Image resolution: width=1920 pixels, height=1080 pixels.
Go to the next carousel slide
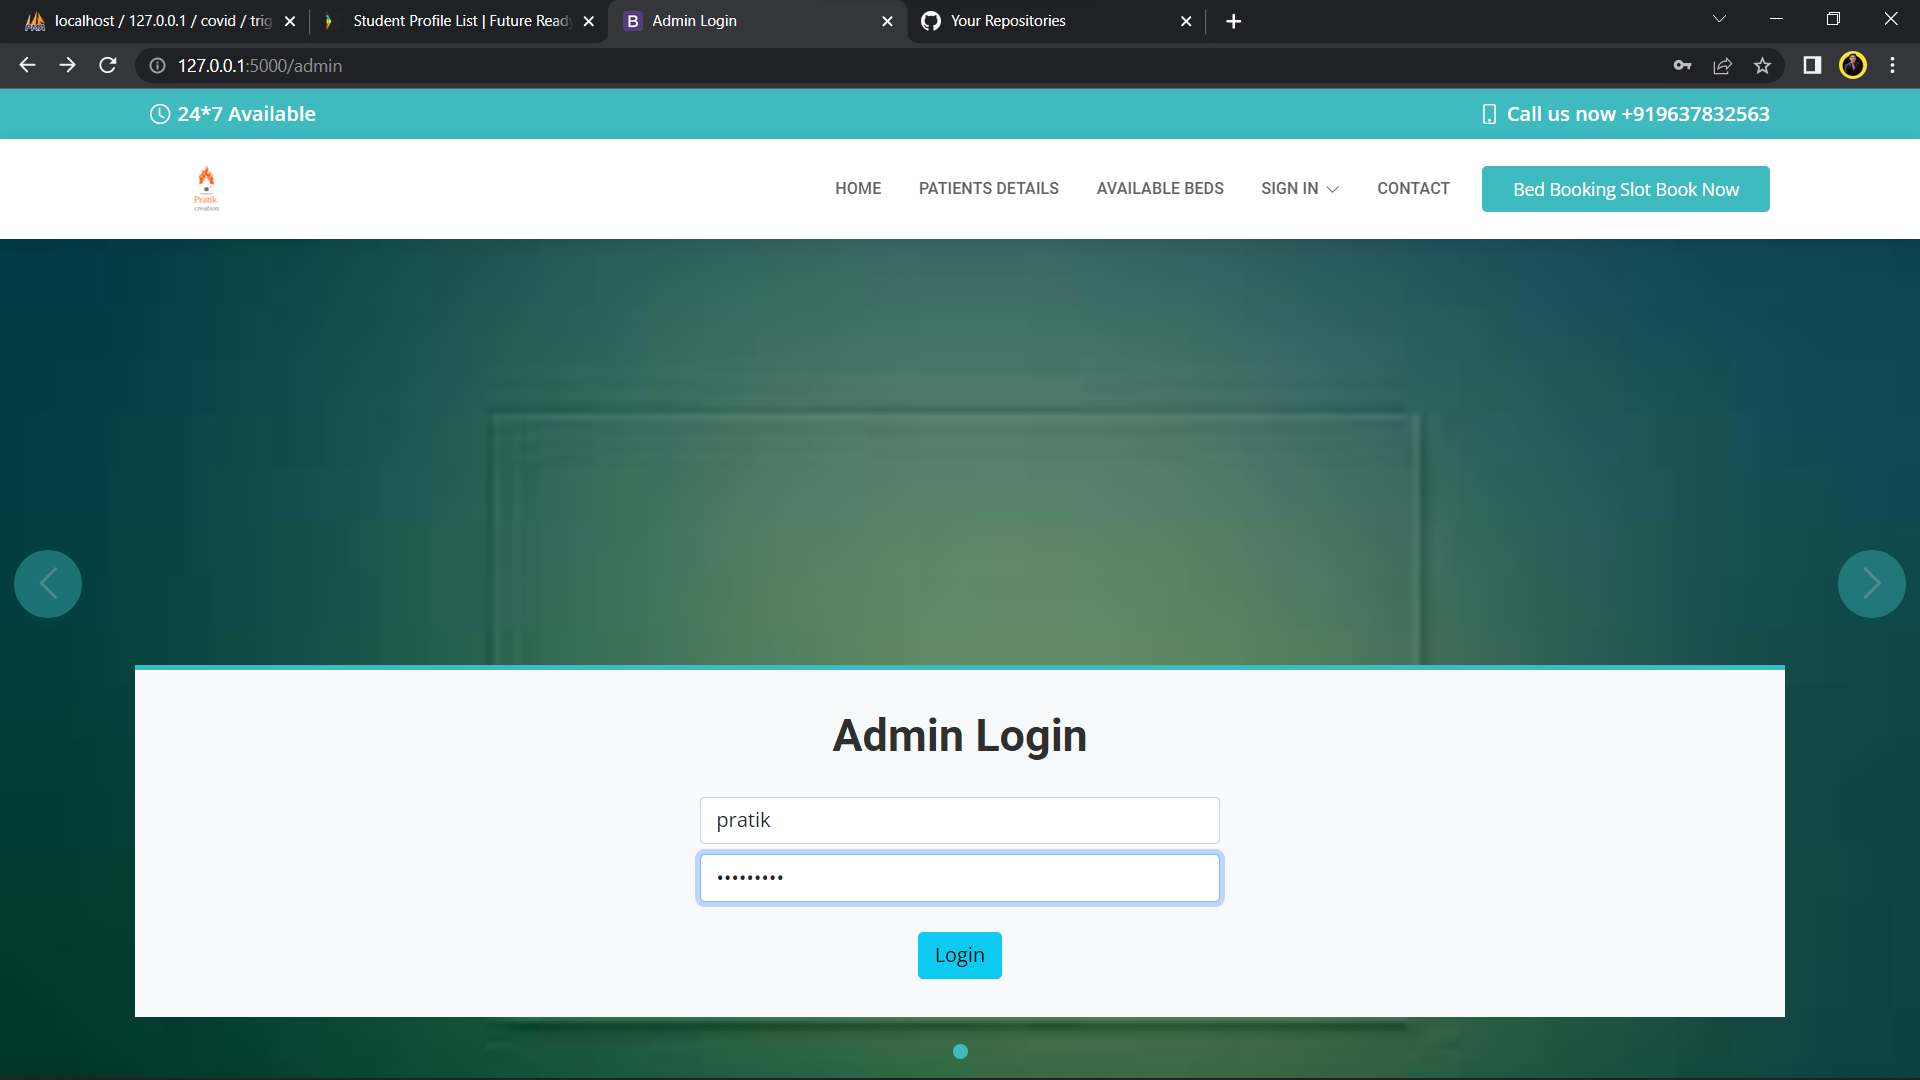pyautogui.click(x=1871, y=584)
